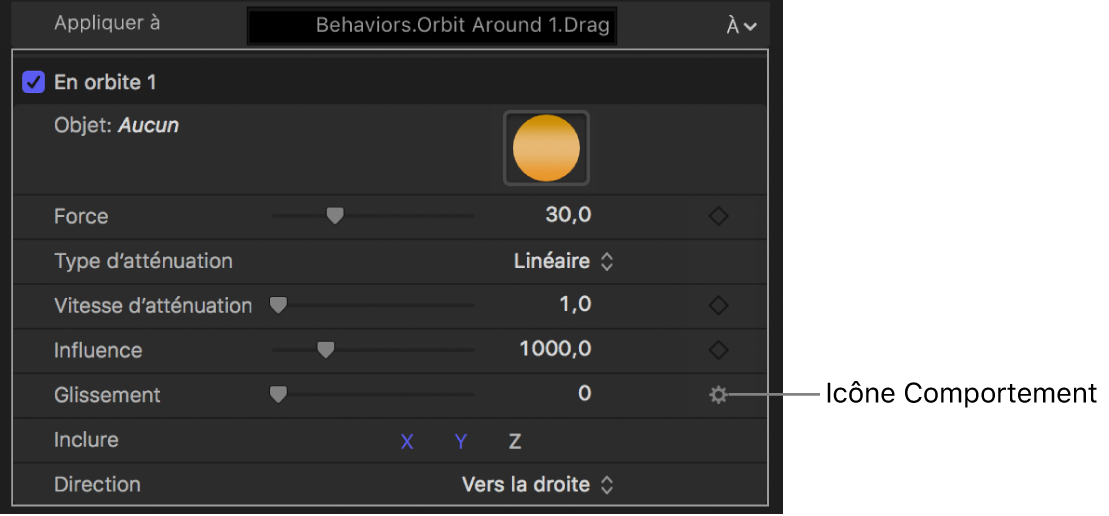The height and width of the screenshot is (516, 1109).
Task: Click the Glissement behavior gear icon
Action: tap(719, 395)
